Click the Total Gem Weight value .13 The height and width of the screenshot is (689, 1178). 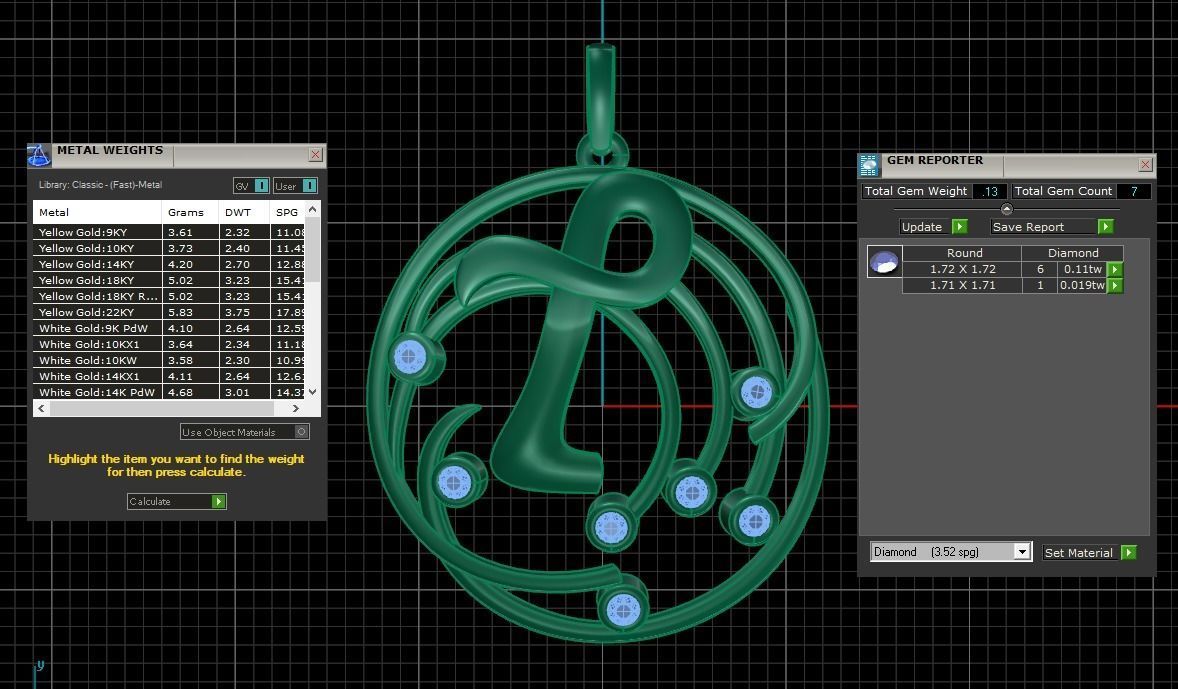[989, 192]
